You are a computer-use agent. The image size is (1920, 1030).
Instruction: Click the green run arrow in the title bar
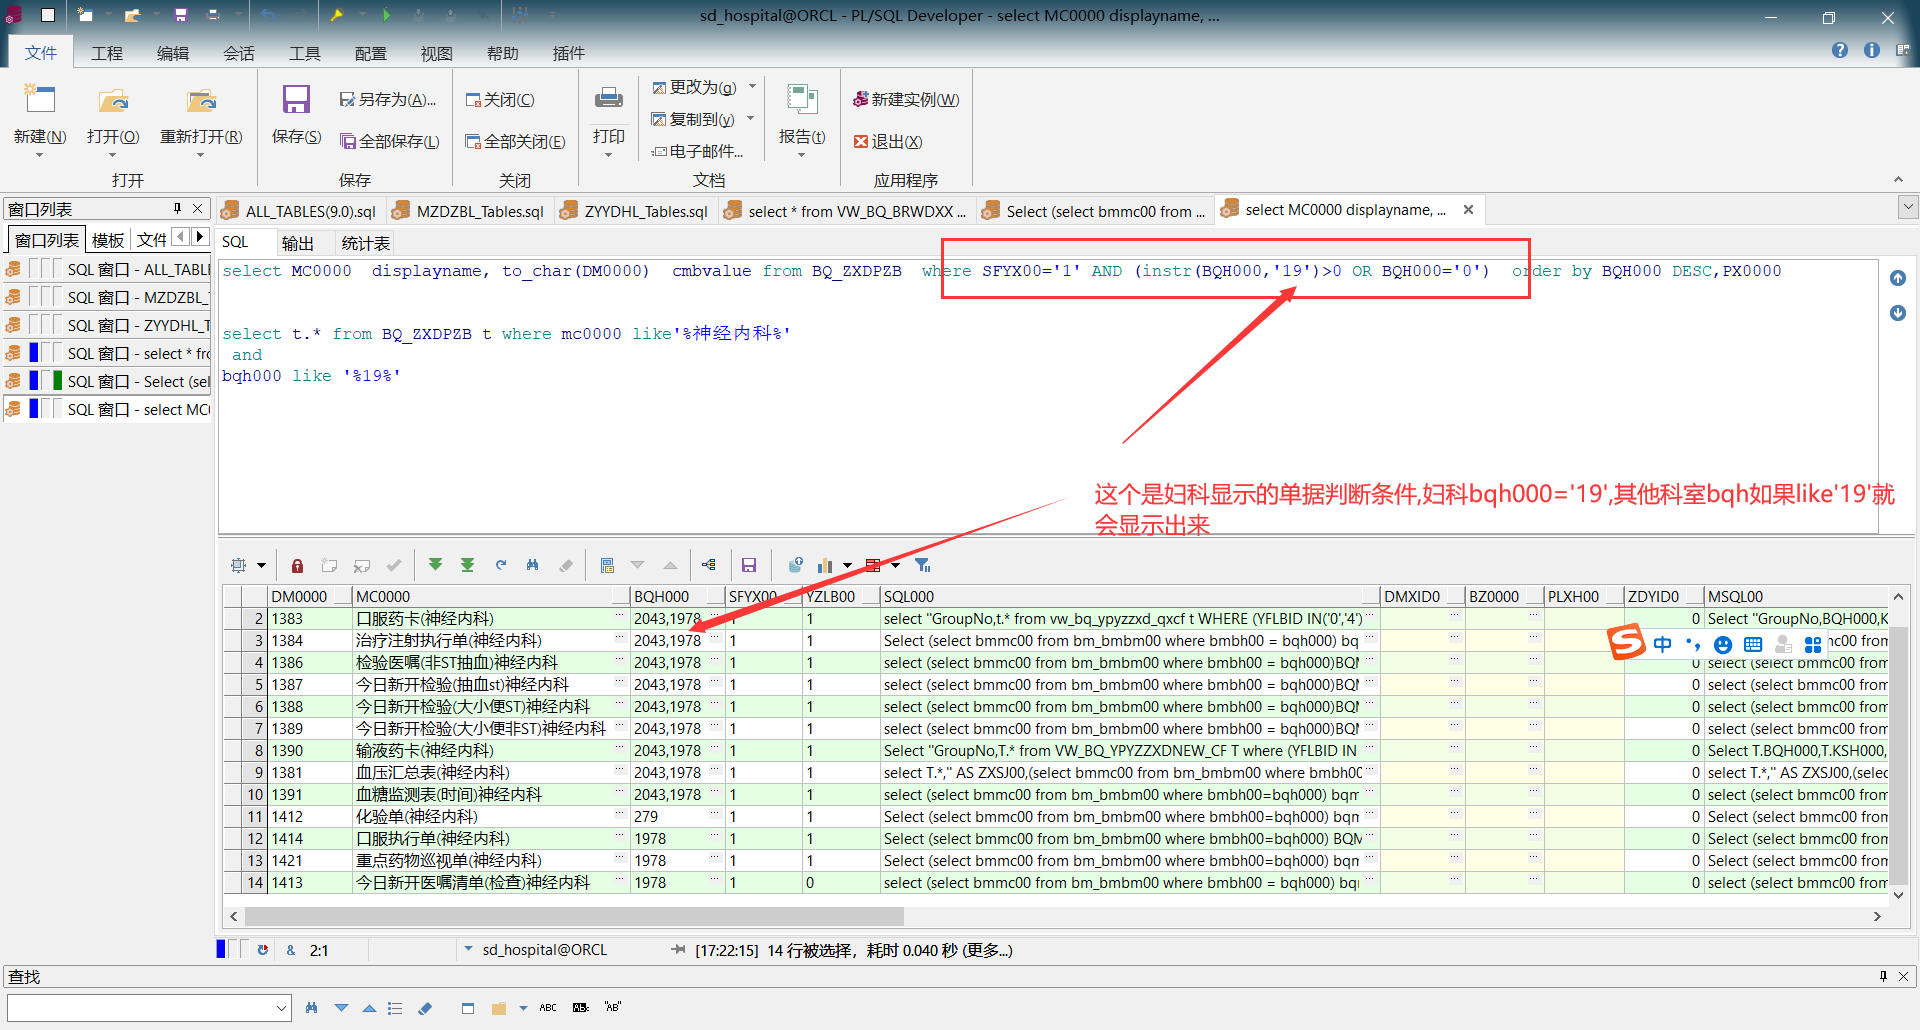click(x=387, y=16)
